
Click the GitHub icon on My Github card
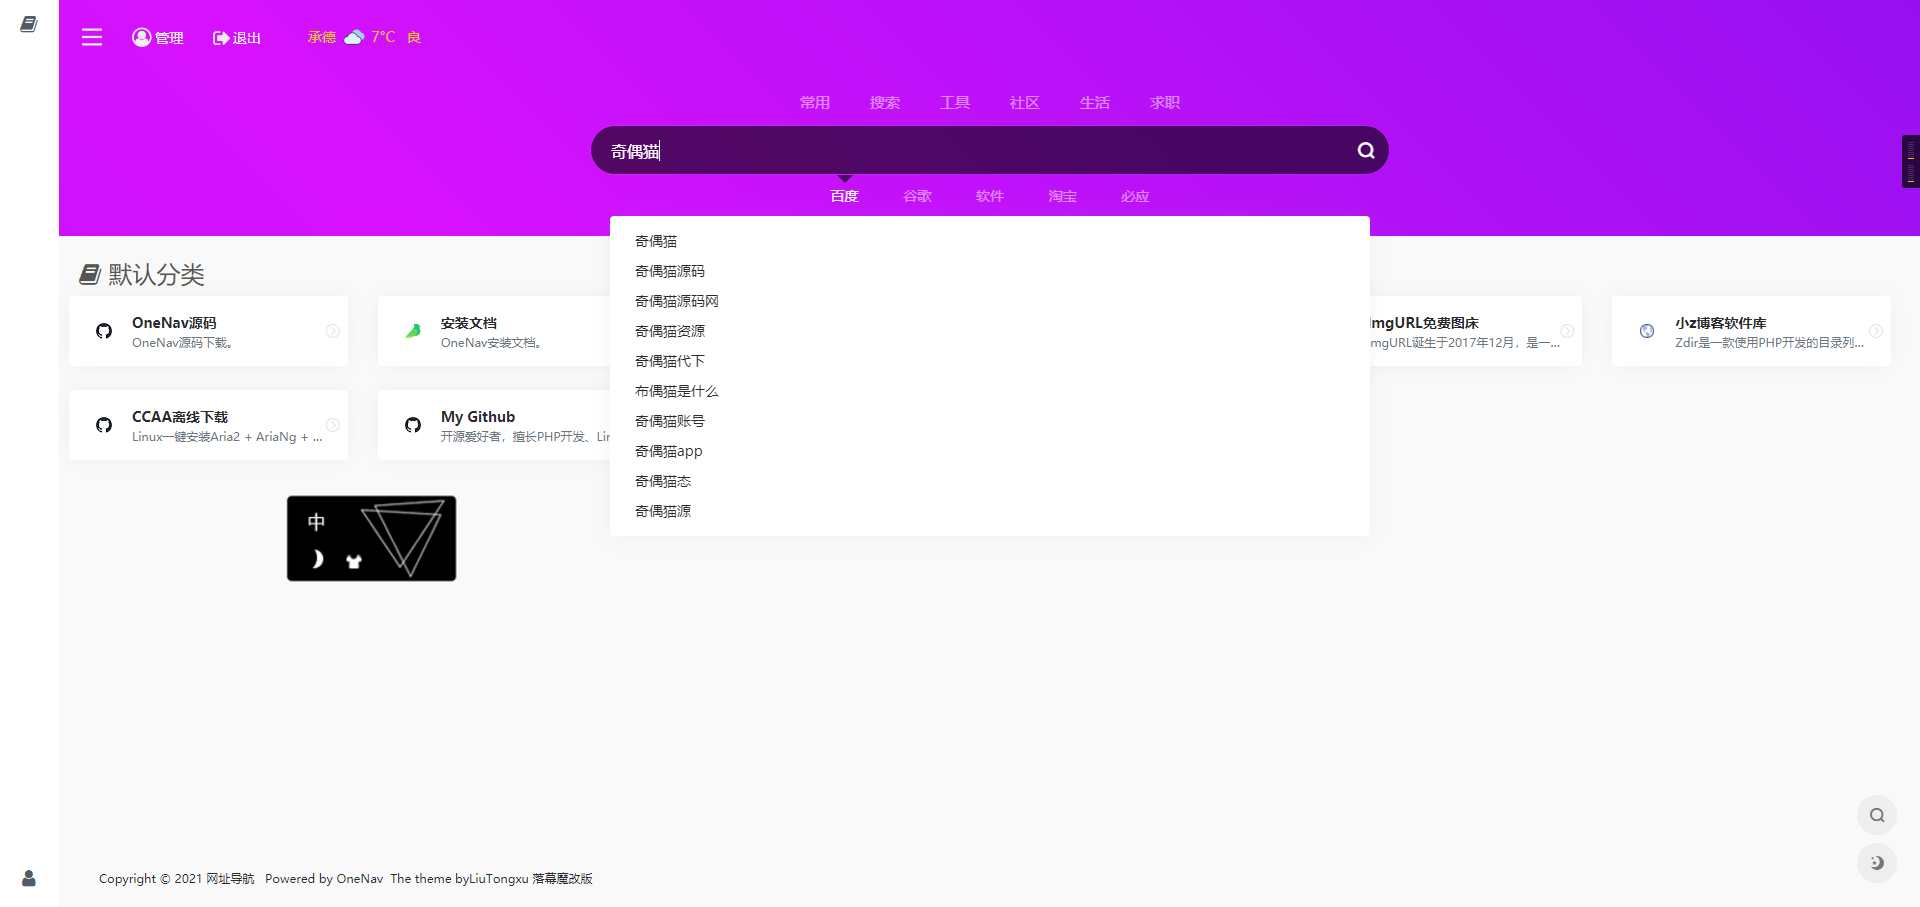click(413, 425)
